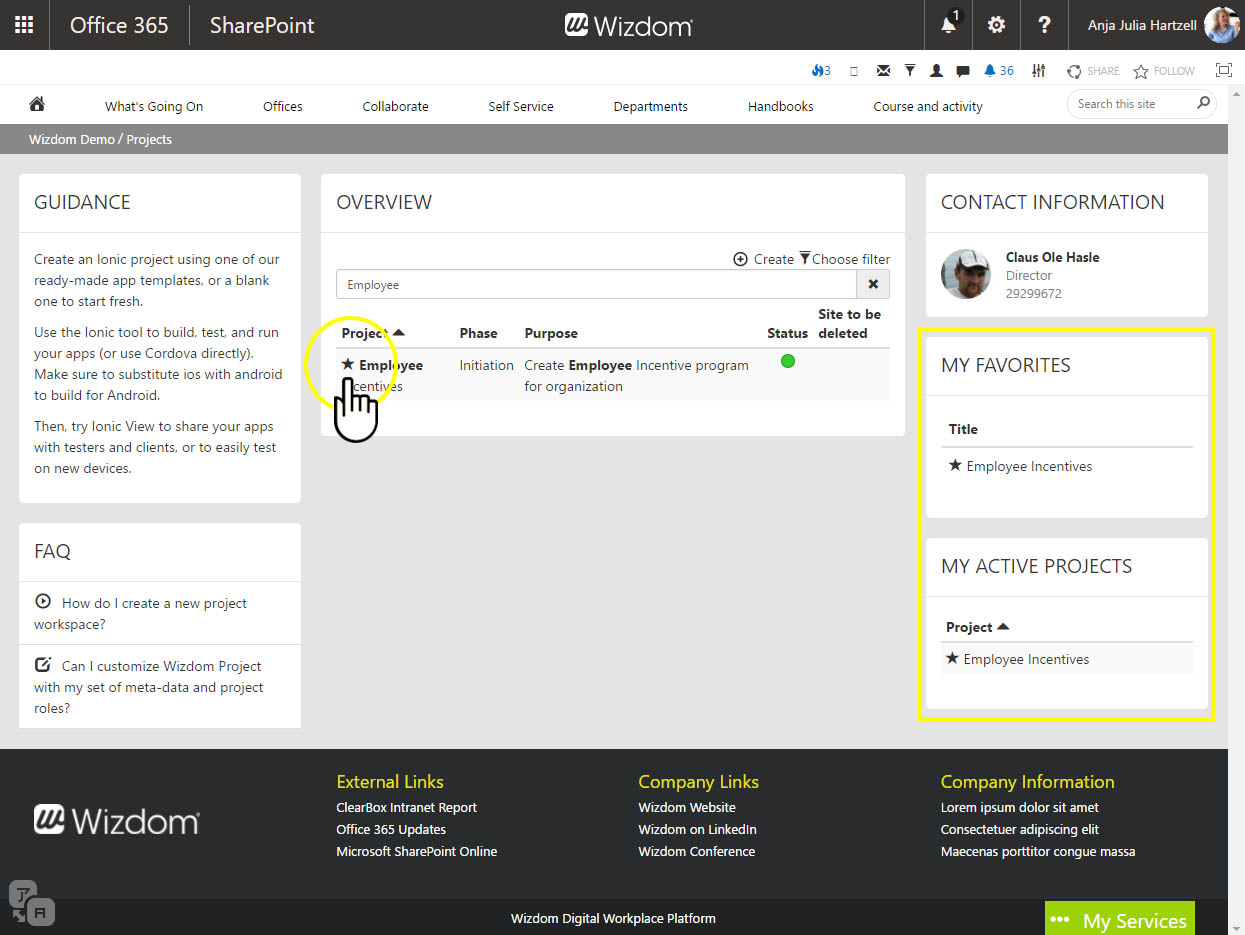Toggle favorite star on Employee Incentives in Overview
The width and height of the screenshot is (1245, 935).
point(348,364)
